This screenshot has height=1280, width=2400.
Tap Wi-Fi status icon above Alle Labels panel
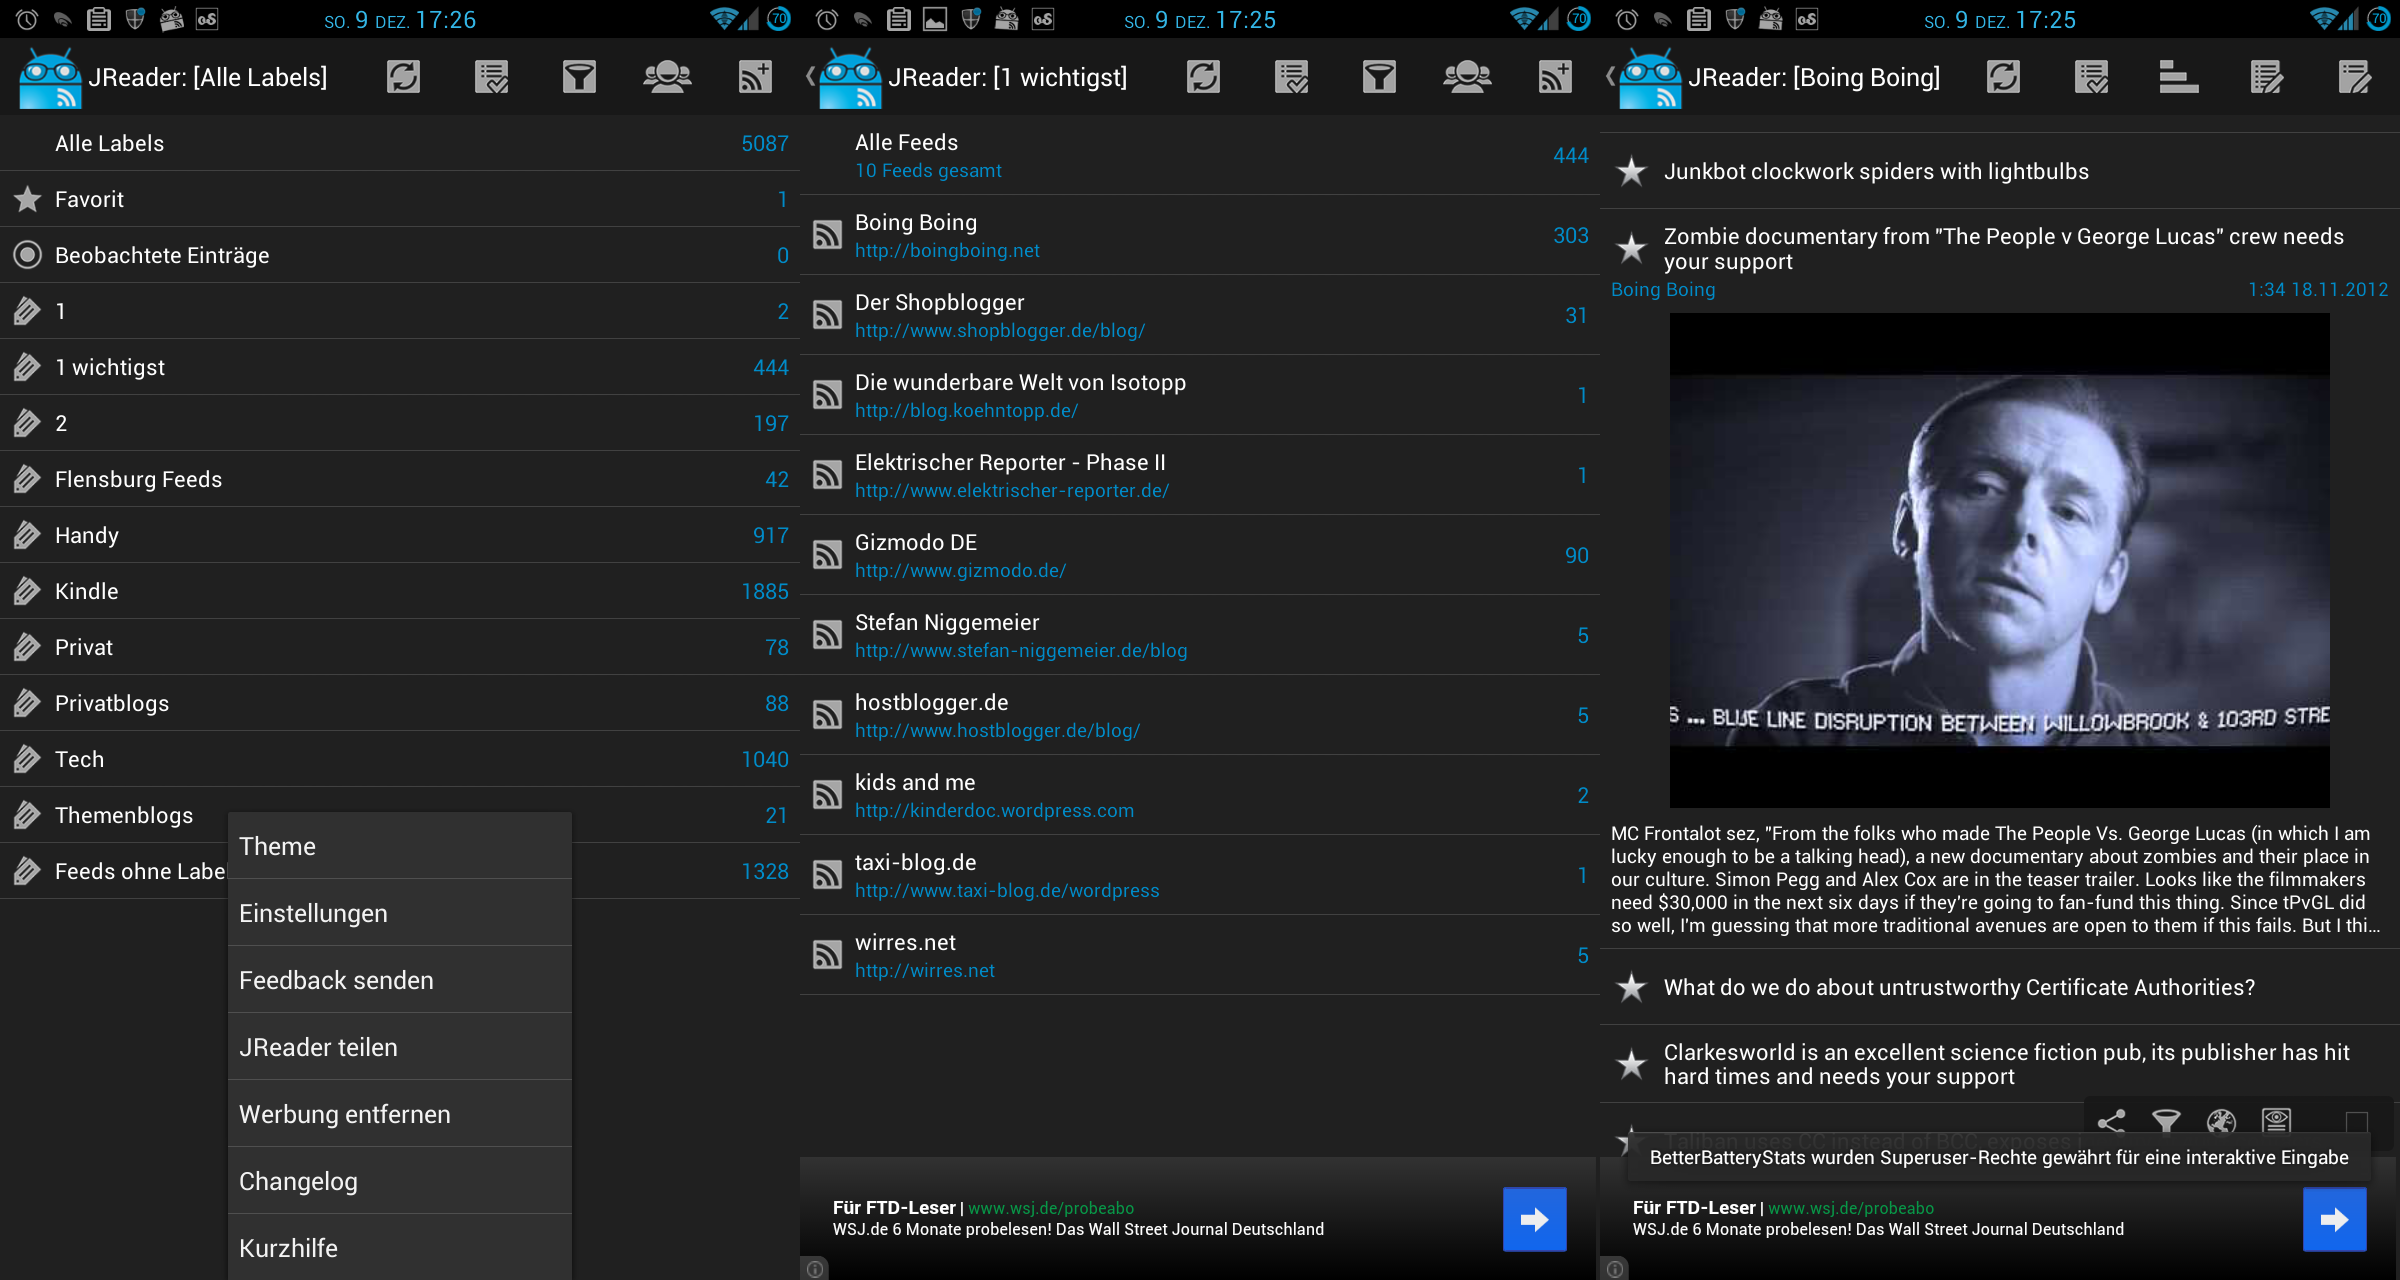[723, 19]
